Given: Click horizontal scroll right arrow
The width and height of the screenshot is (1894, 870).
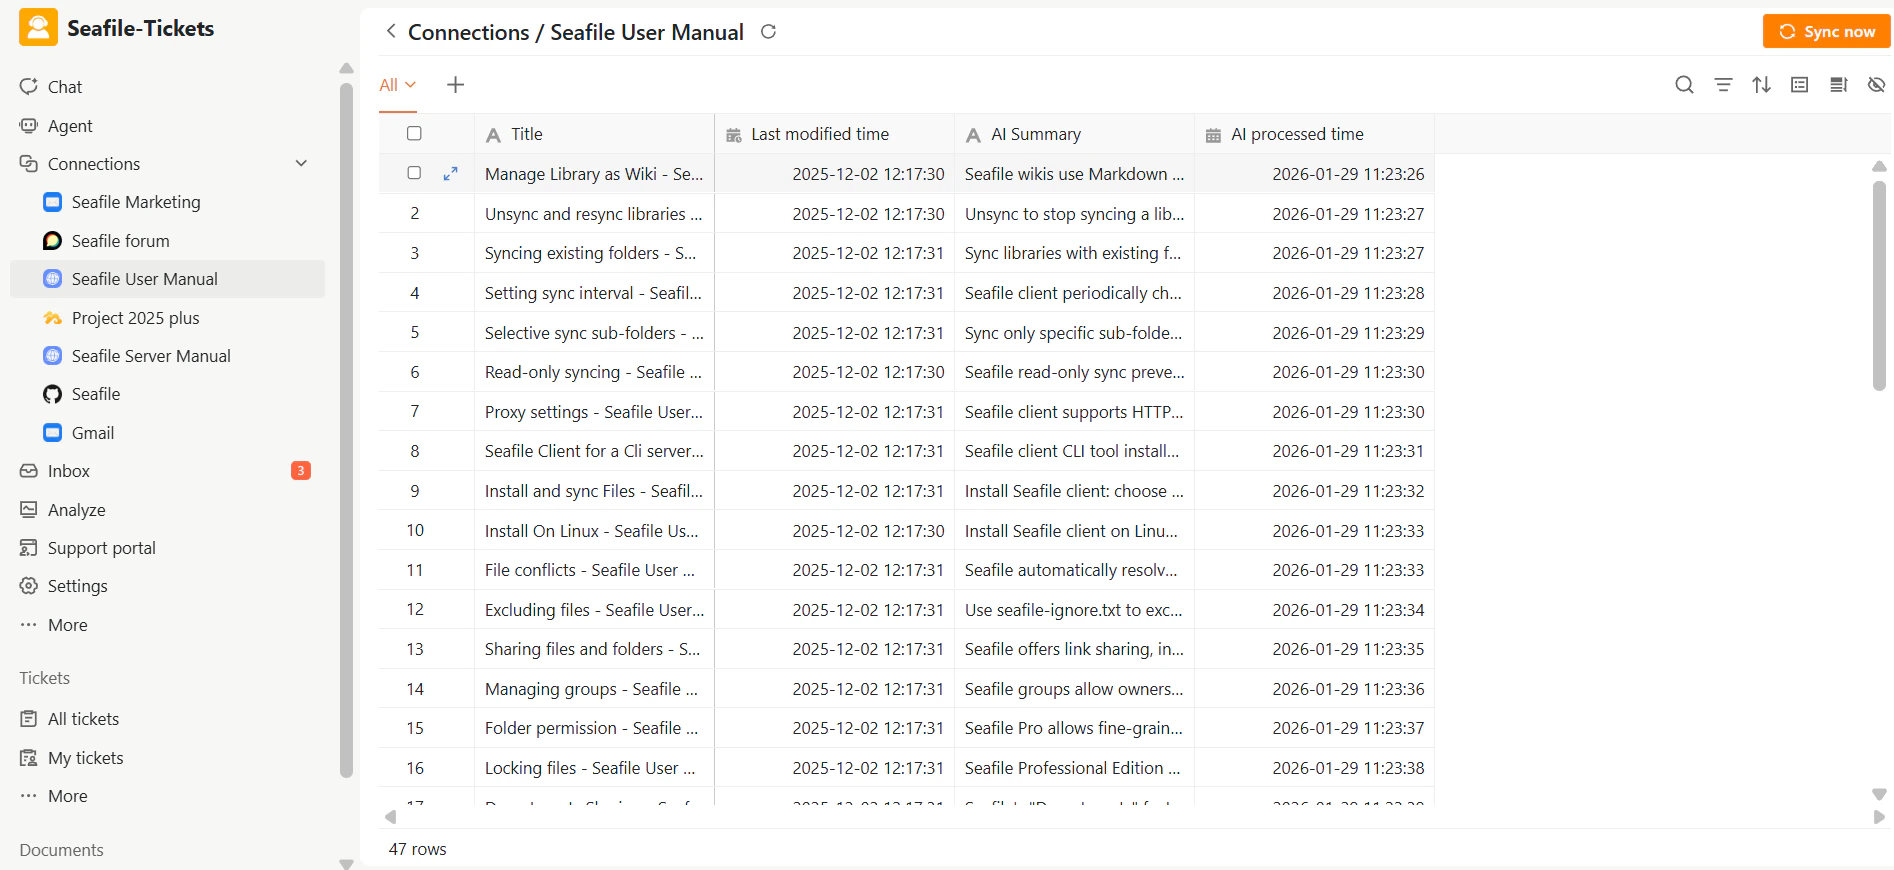Looking at the screenshot, I should [1879, 817].
